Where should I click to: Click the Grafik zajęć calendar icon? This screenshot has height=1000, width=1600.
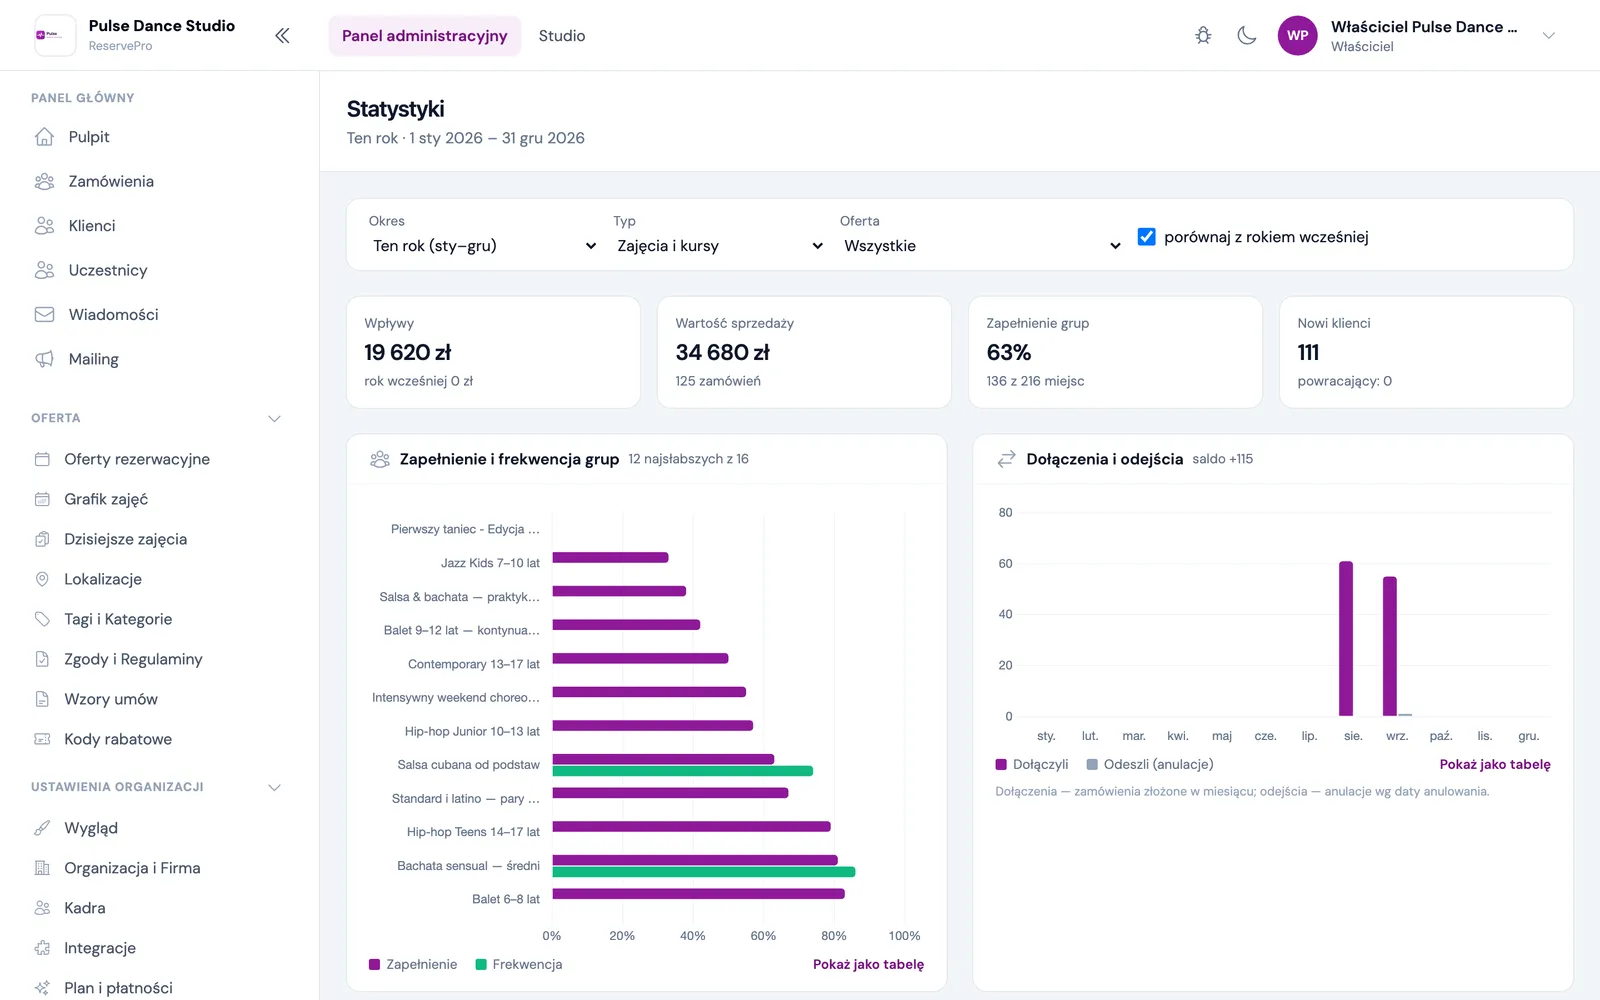(42, 499)
